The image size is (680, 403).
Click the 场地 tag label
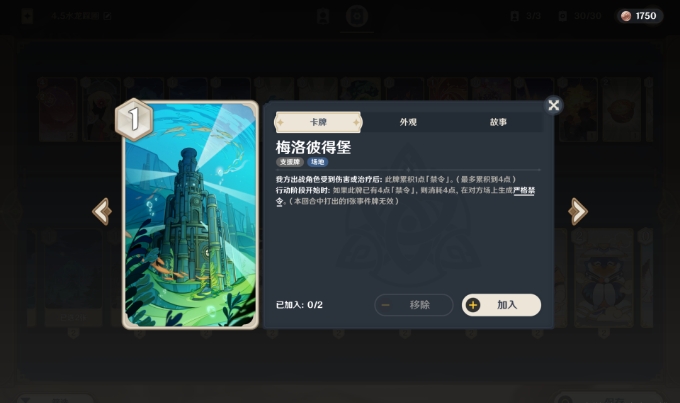317,162
